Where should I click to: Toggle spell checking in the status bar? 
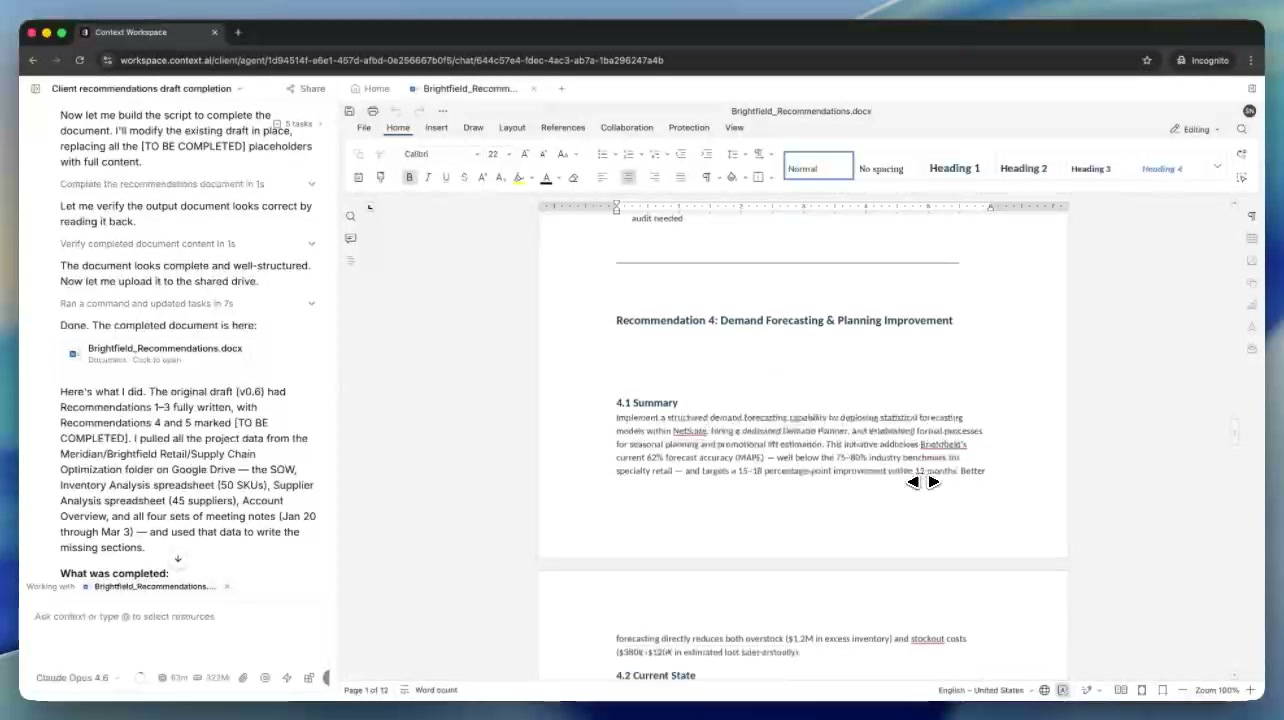coord(1062,690)
